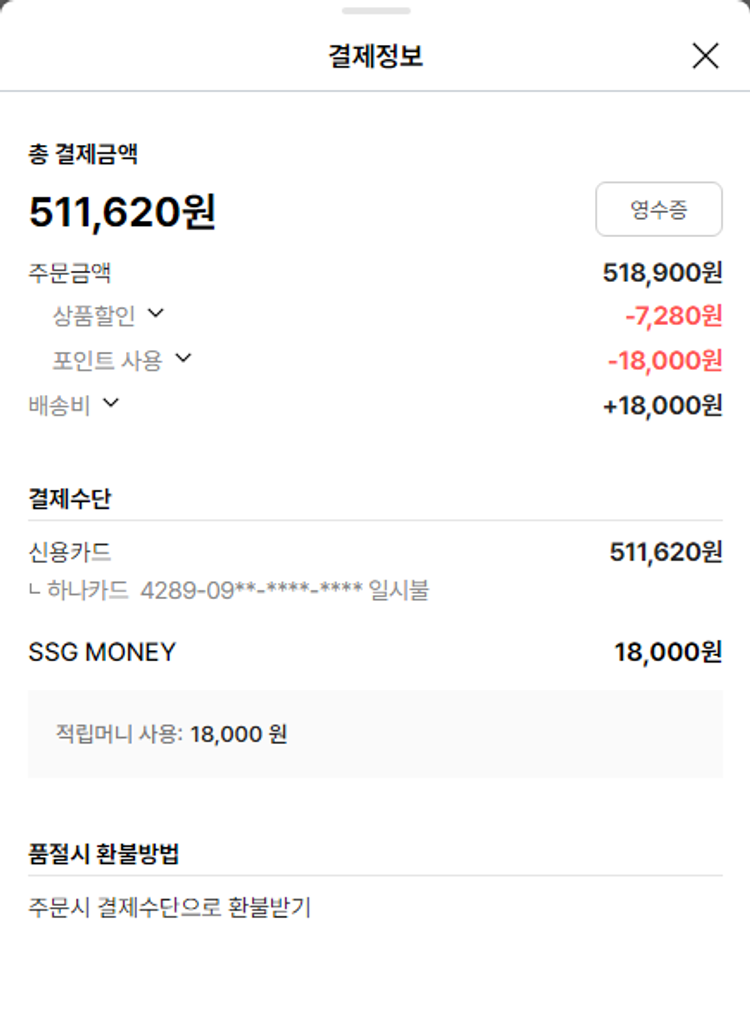
Task: Click the red -7,280원 discount amount
Action: coord(673,316)
